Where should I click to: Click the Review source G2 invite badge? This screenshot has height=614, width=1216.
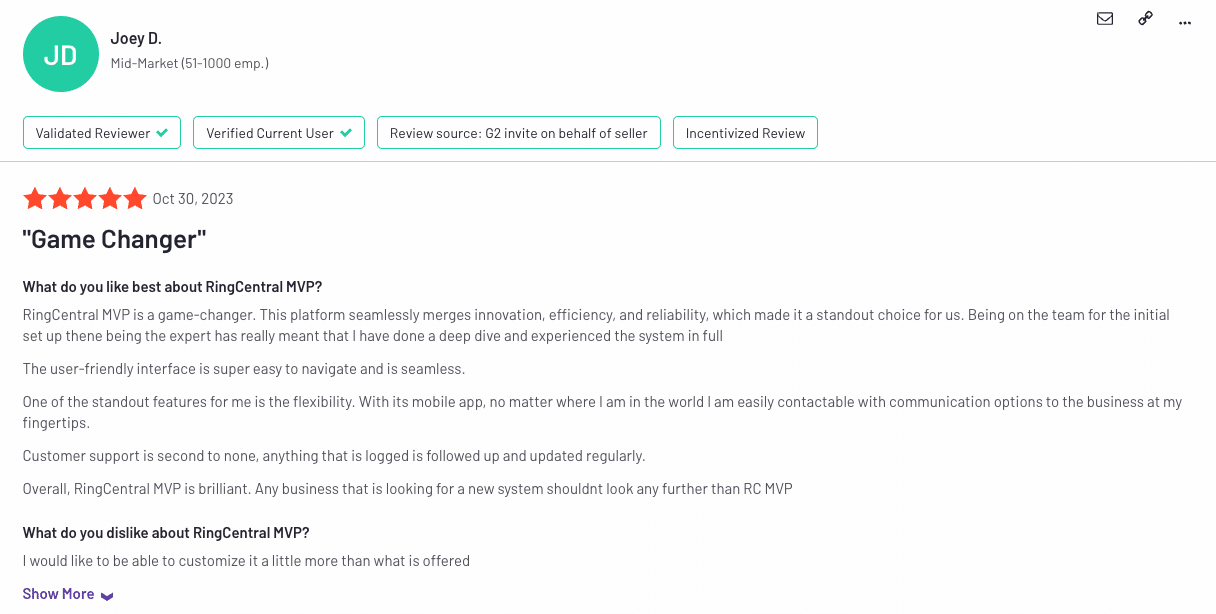coord(518,133)
